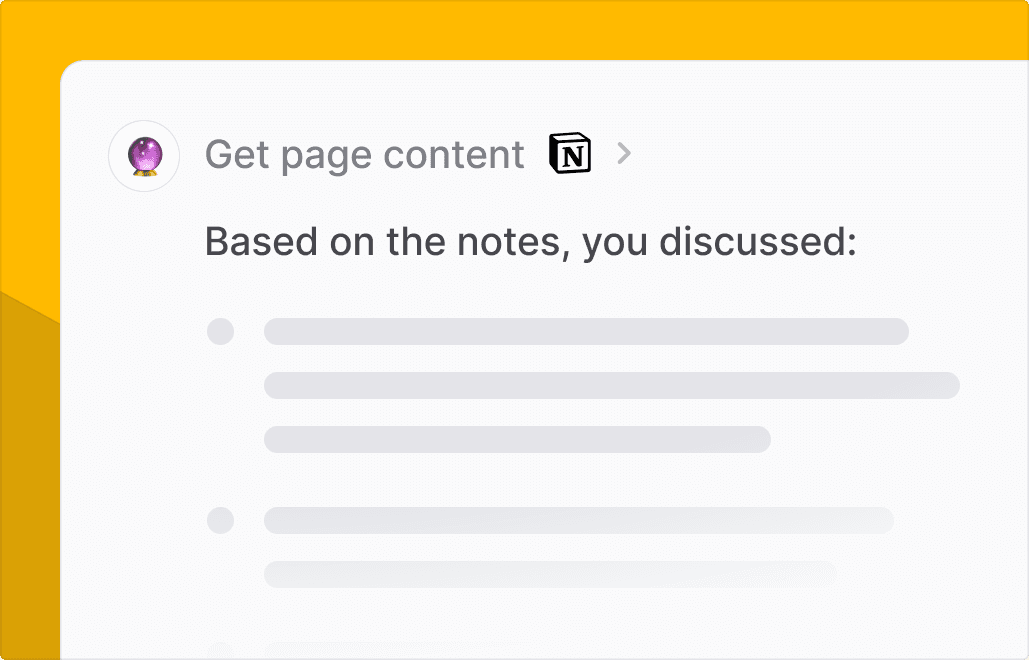1029x660 pixels.
Task: Select the shortest placeholder line in first bullet
Action: coord(516,439)
